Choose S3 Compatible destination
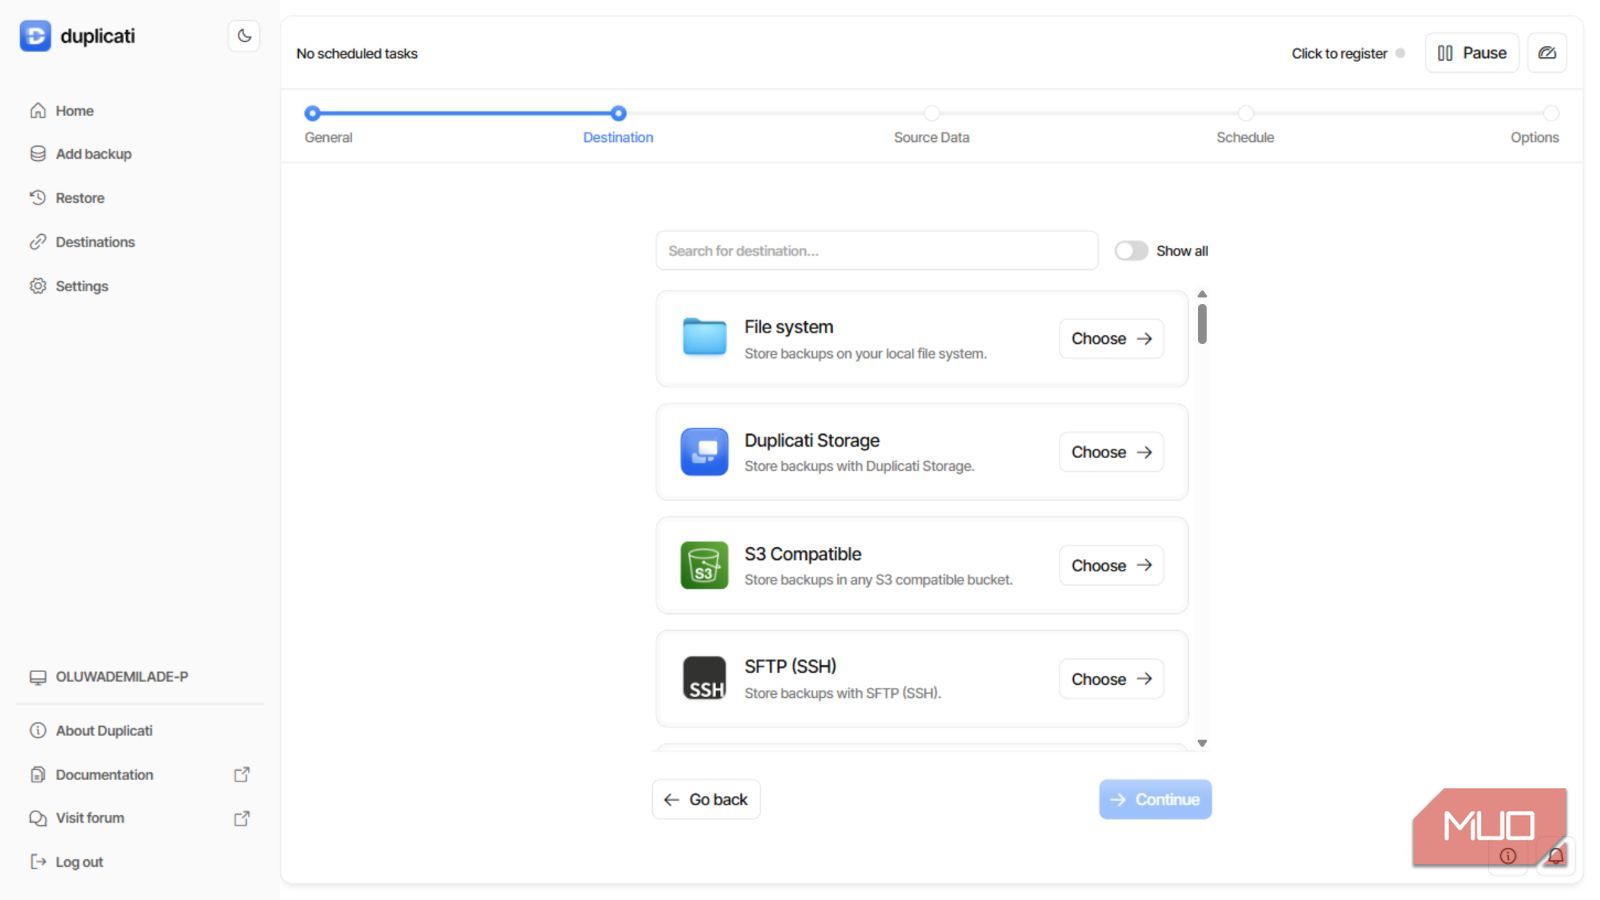 pyautogui.click(x=1111, y=565)
